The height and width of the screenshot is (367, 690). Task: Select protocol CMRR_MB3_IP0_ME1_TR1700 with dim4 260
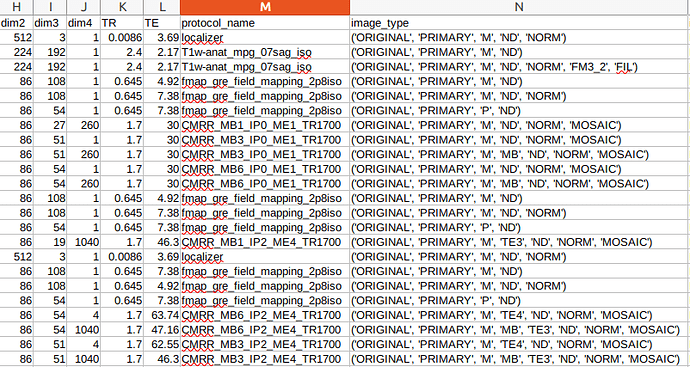265,154
